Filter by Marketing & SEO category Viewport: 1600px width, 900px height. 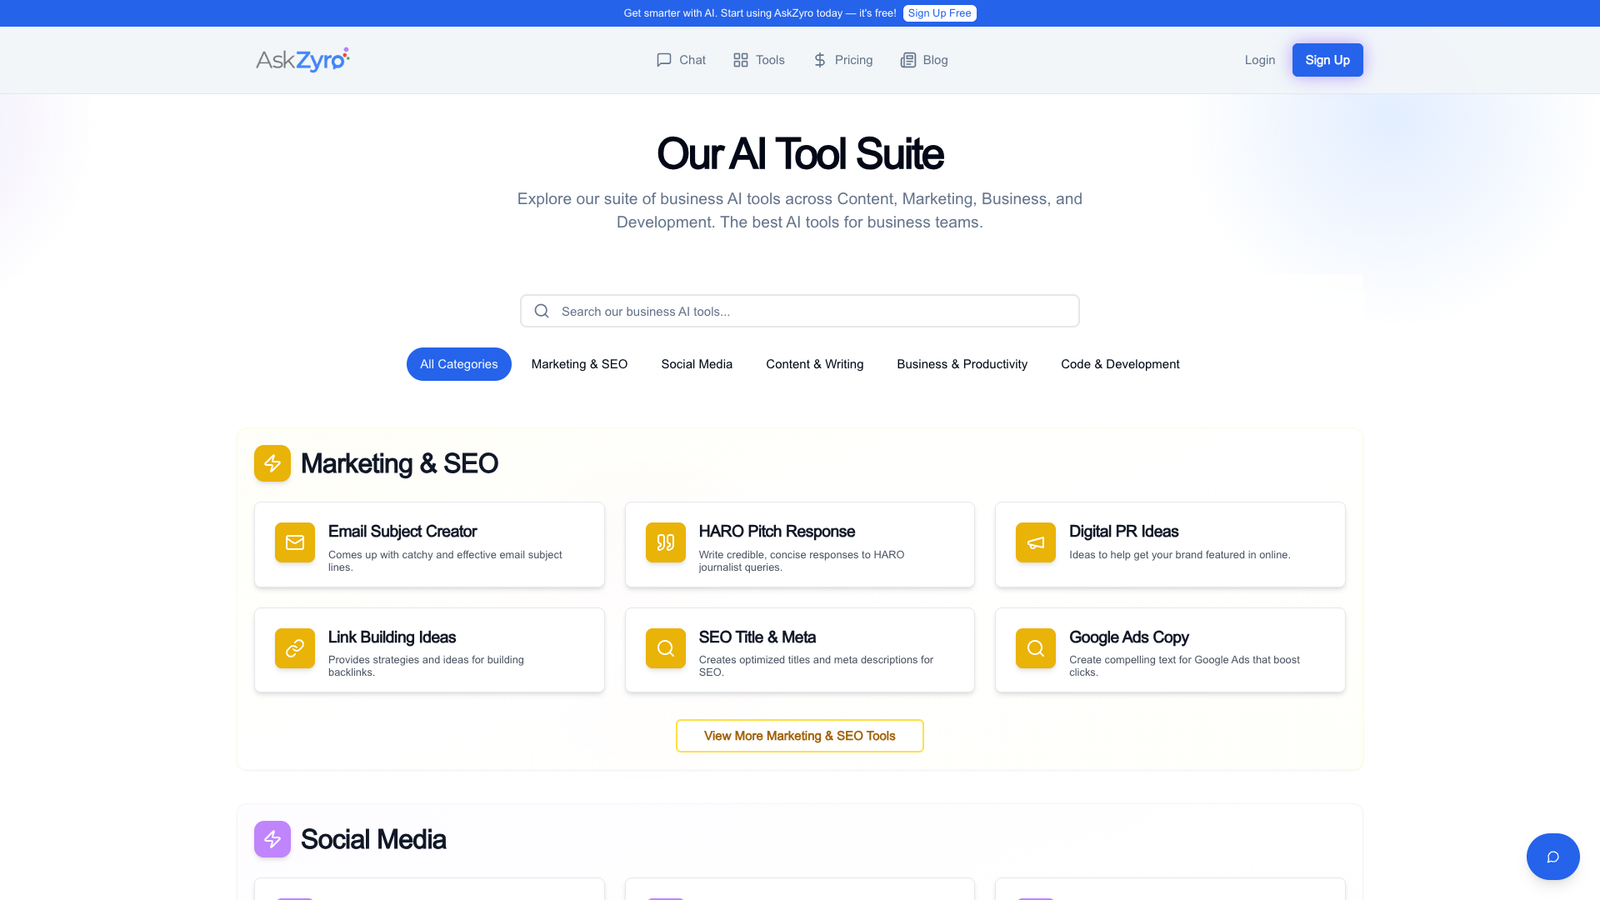click(579, 364)
